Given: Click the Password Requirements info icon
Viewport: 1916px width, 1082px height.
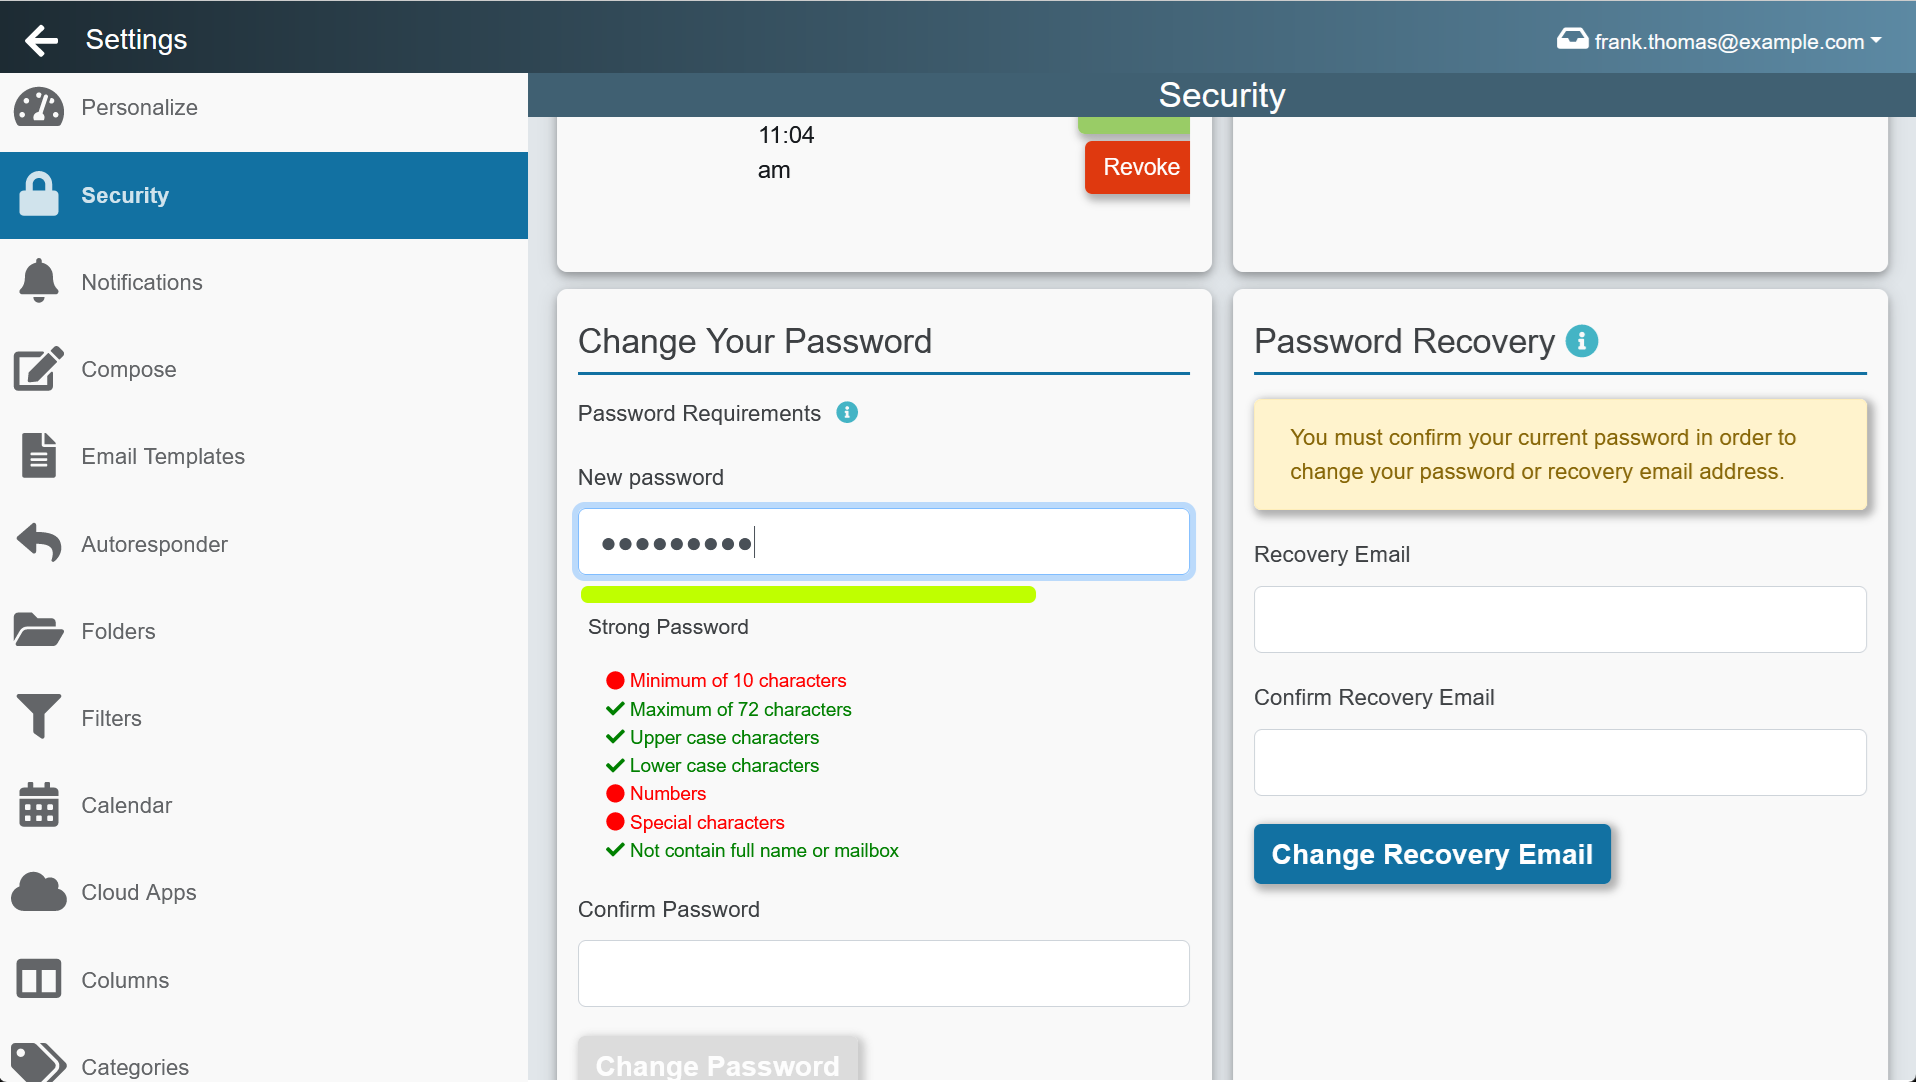Looking at the screenshot, I should [847, 412].
